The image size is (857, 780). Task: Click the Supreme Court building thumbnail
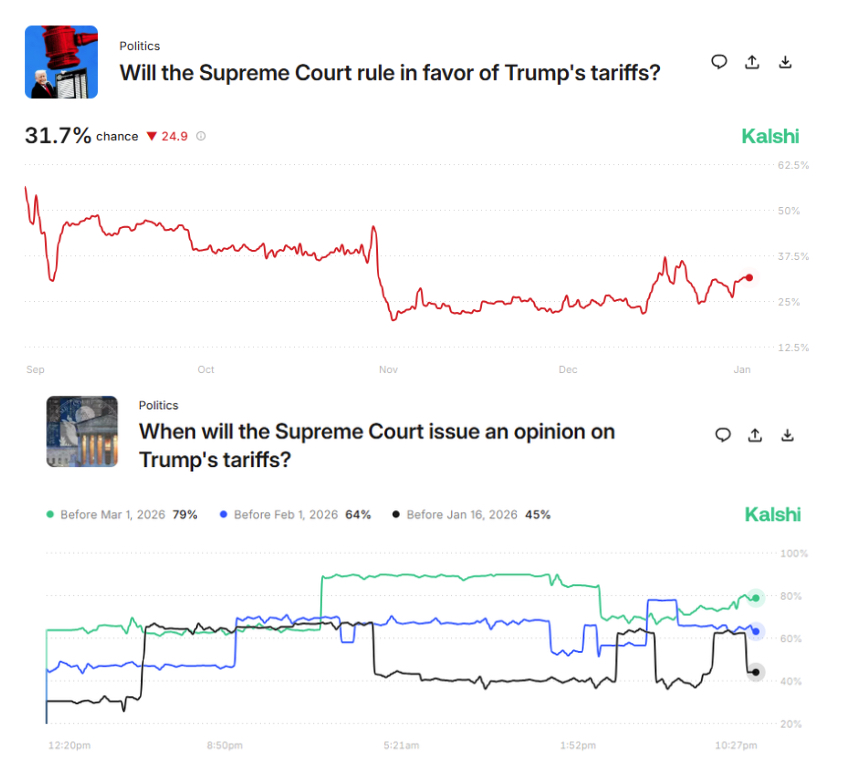(82, 432)
